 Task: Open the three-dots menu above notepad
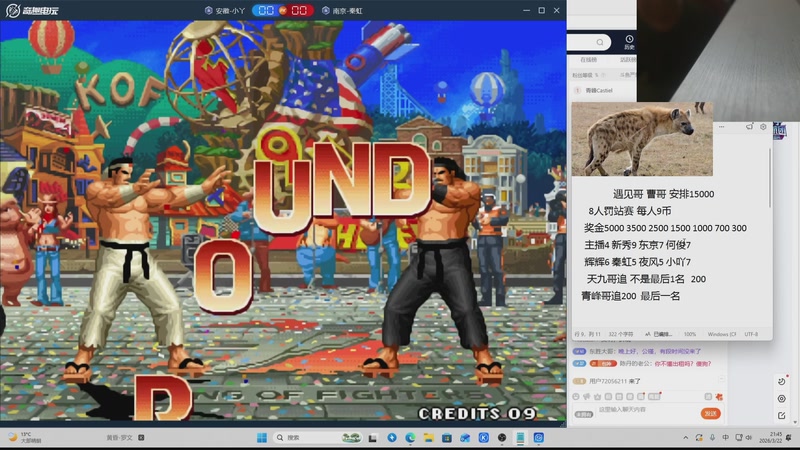coord(721,127)
